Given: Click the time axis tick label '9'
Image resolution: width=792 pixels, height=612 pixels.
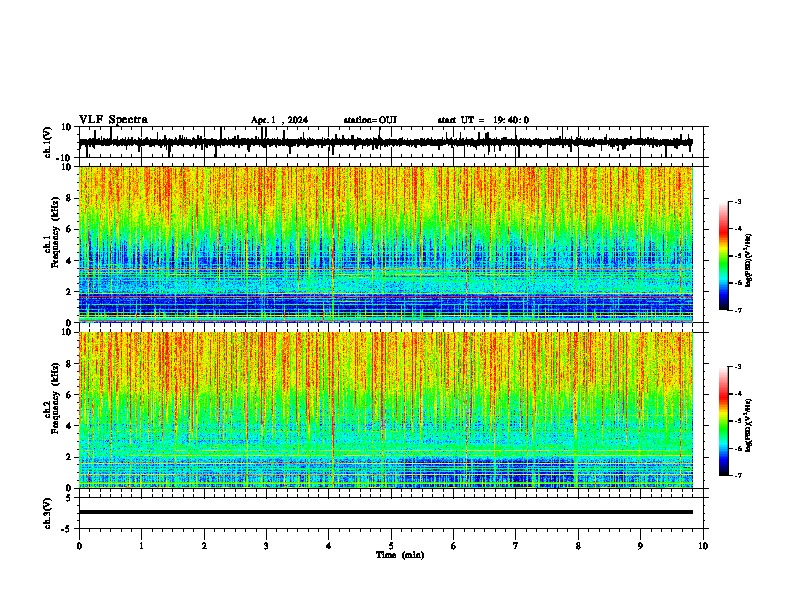Looking at the screenshot, I should point(640,546).
